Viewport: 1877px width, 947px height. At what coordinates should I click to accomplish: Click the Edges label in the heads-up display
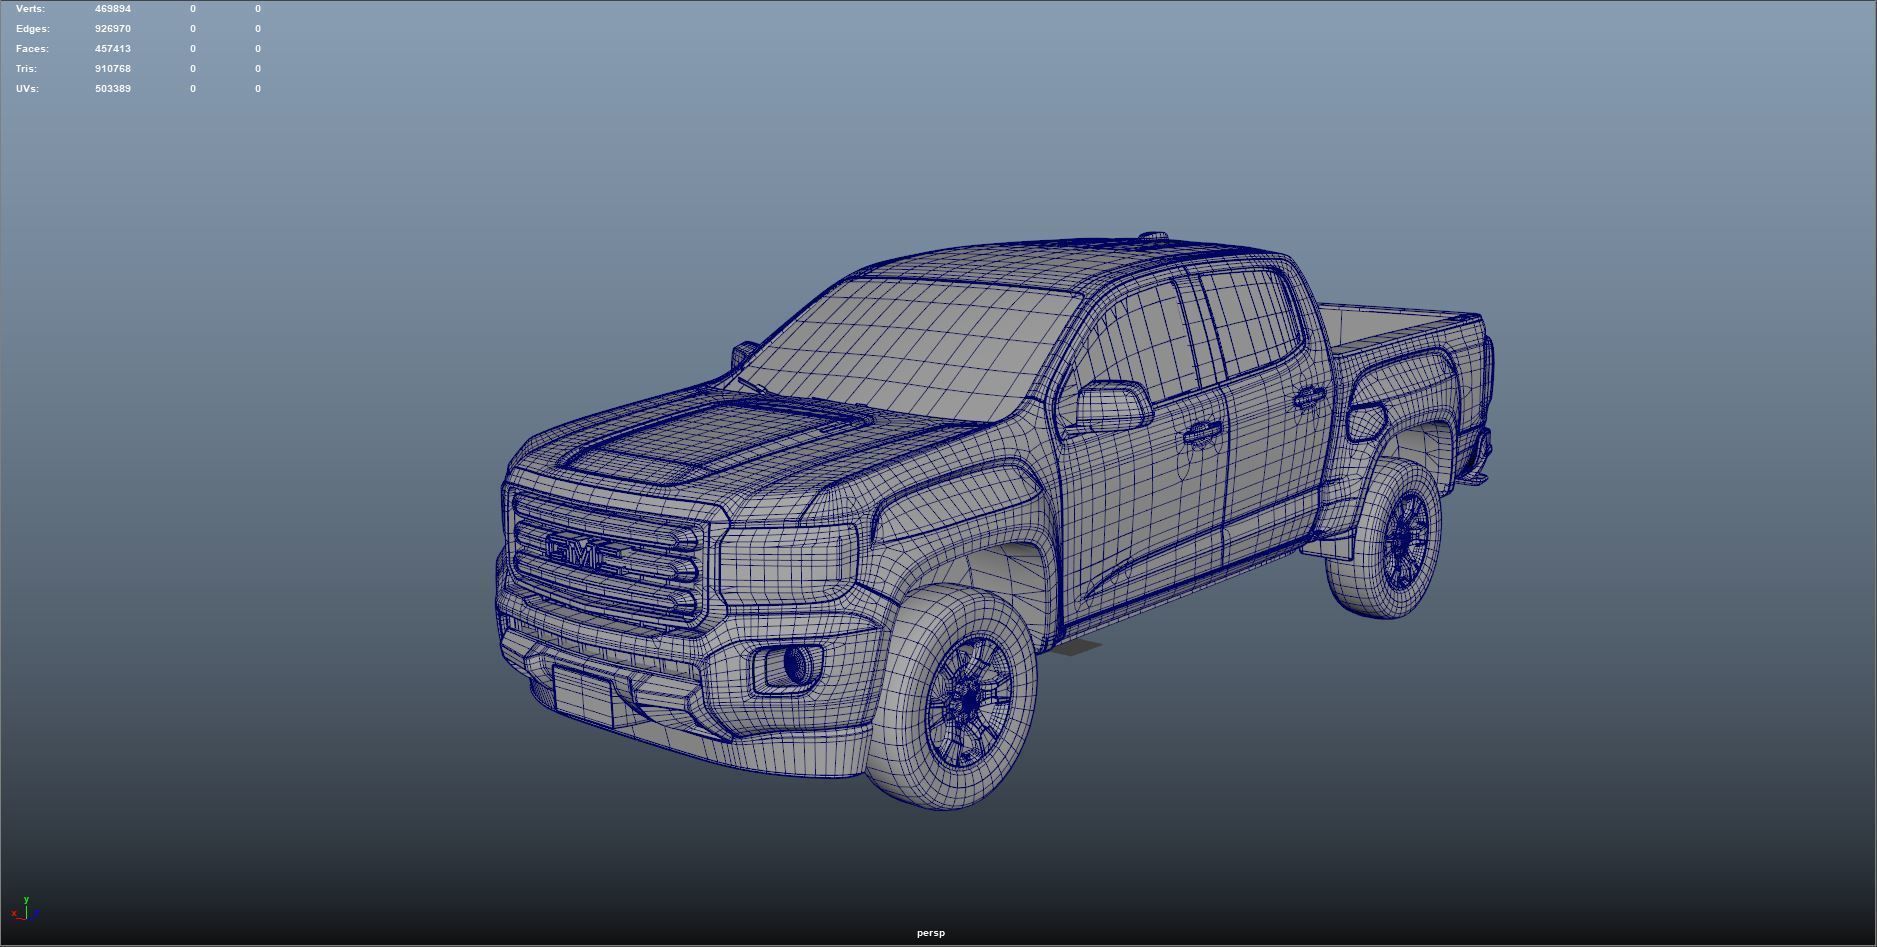coord(33,29)
